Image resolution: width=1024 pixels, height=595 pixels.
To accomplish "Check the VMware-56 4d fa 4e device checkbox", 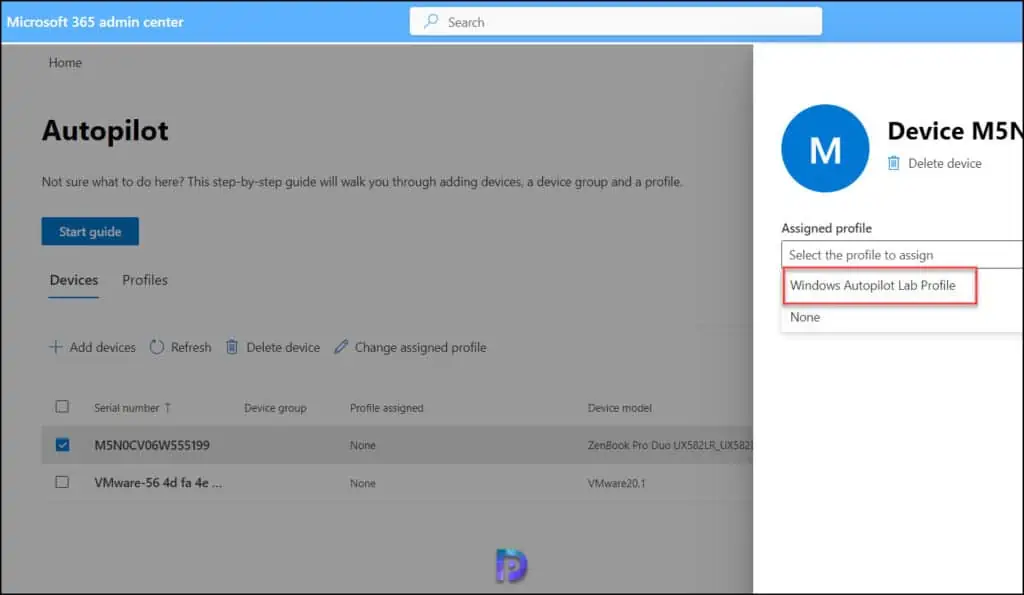I will pos(62,482).
